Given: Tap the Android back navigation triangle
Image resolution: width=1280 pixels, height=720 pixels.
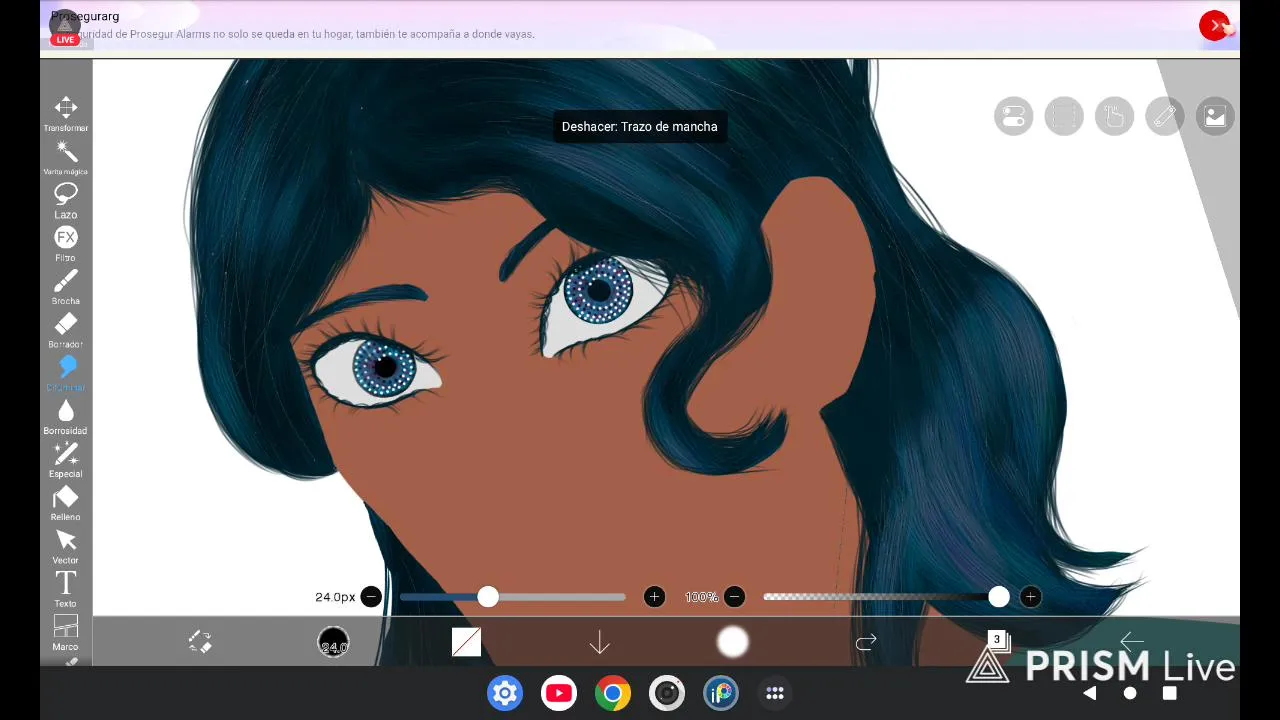Looking at the screenshot, I should coord(1090,693).
